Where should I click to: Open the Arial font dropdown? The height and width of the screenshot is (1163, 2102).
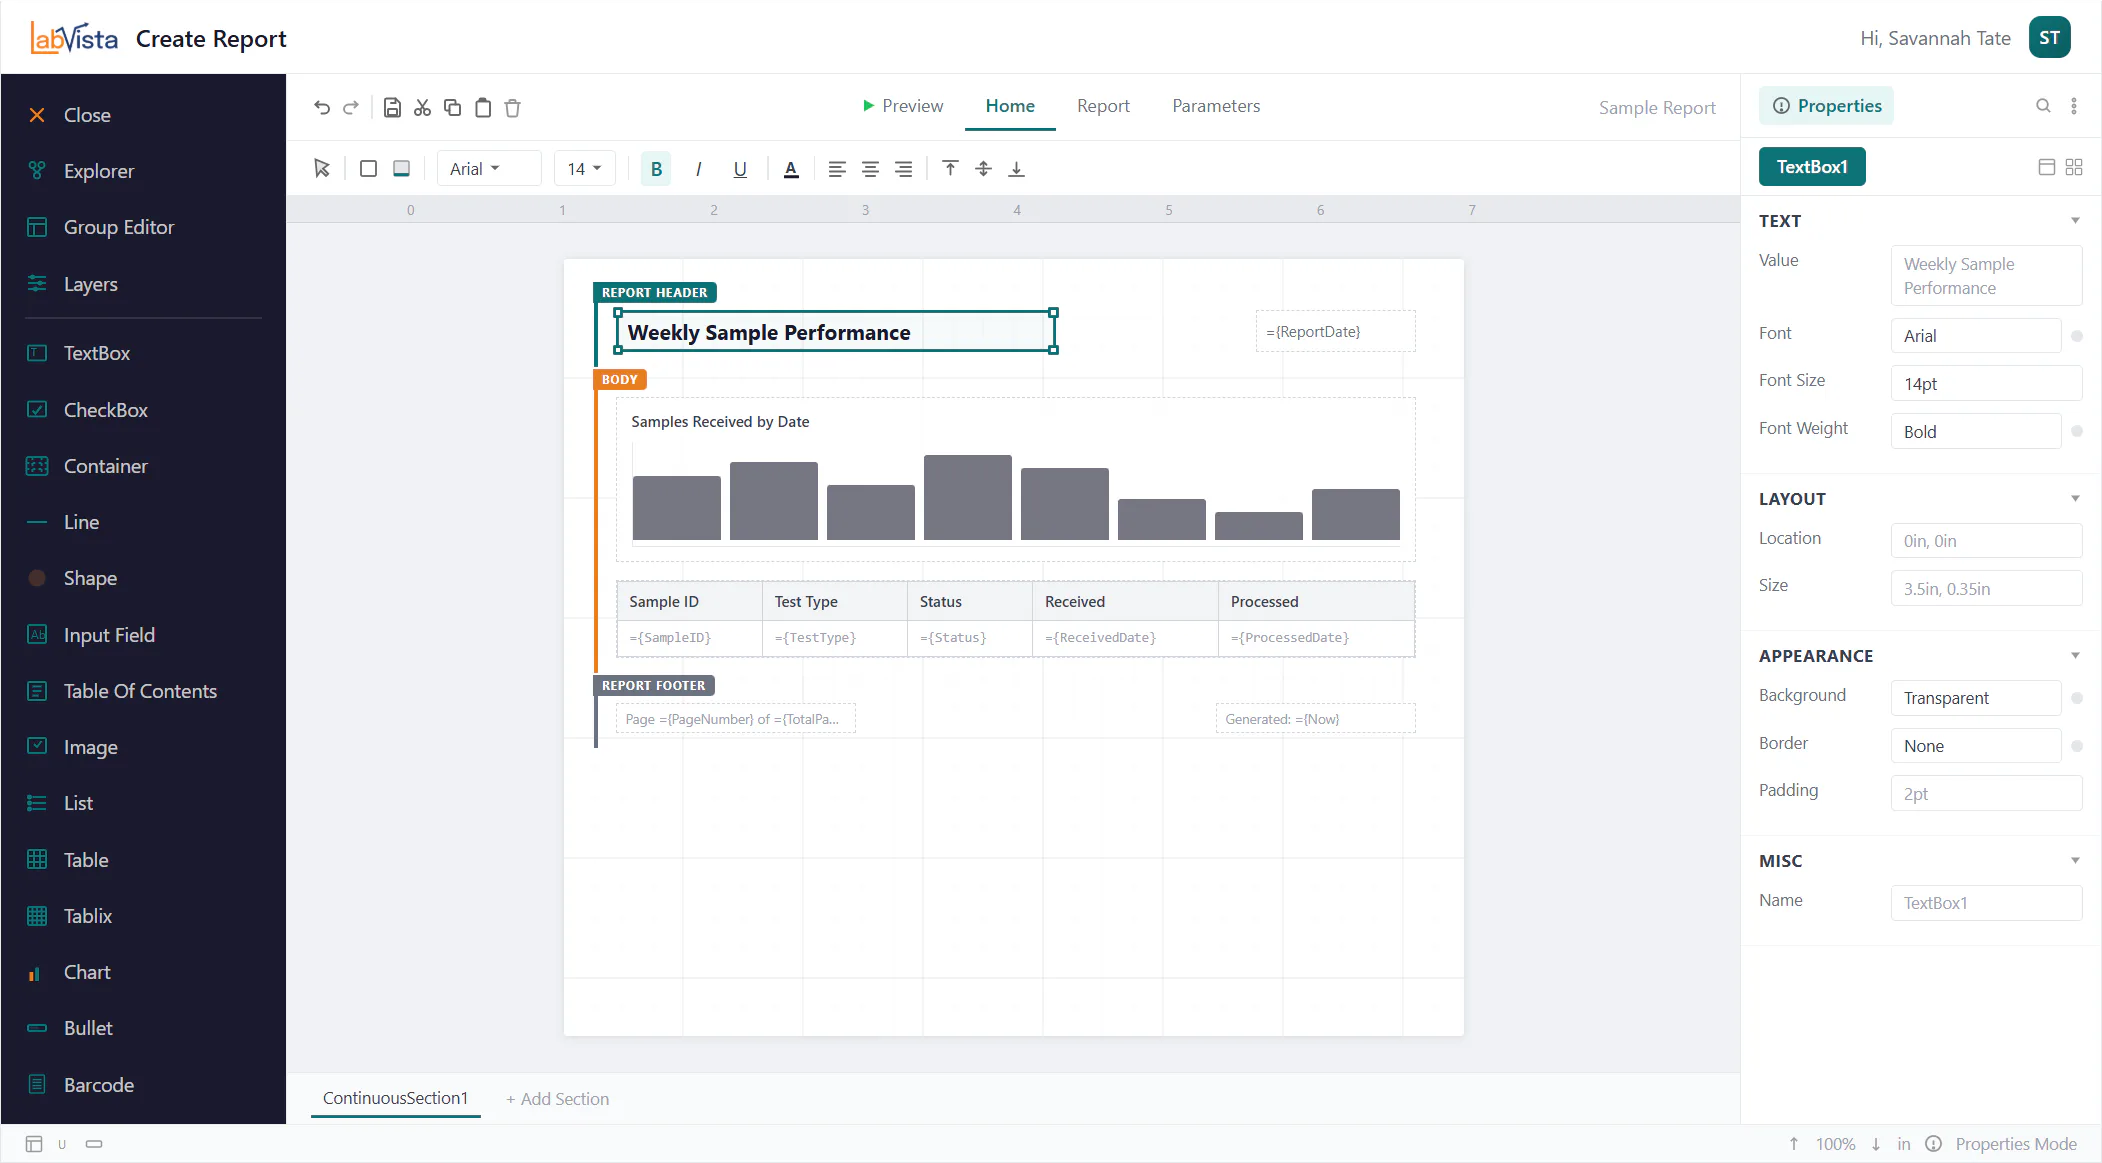pyautogui.click(x=489, y=168)
